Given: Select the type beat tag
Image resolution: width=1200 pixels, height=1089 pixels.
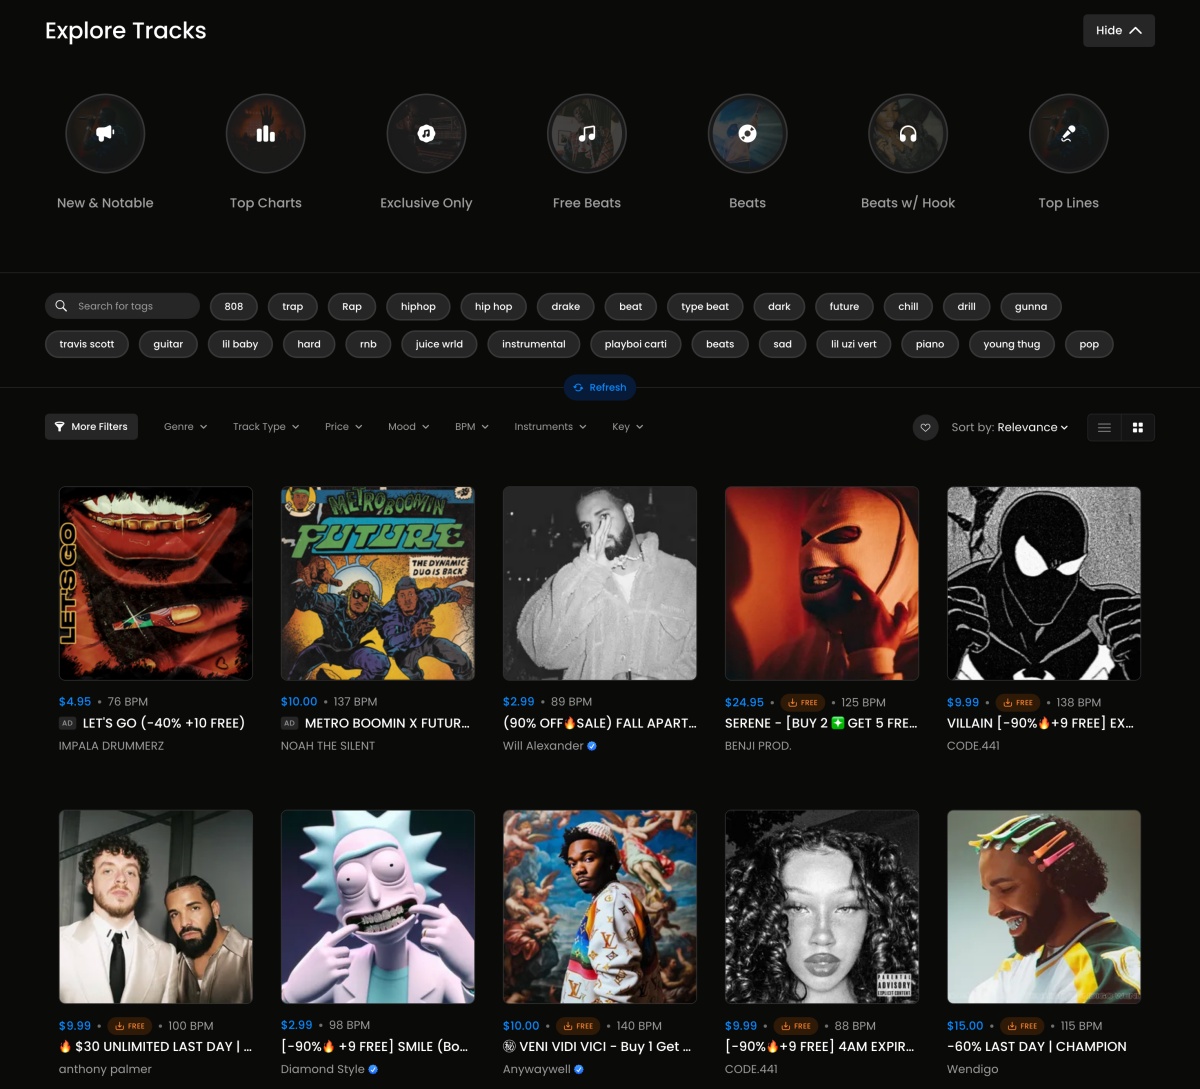Looking at the screenshot, I should click(705, 306).
